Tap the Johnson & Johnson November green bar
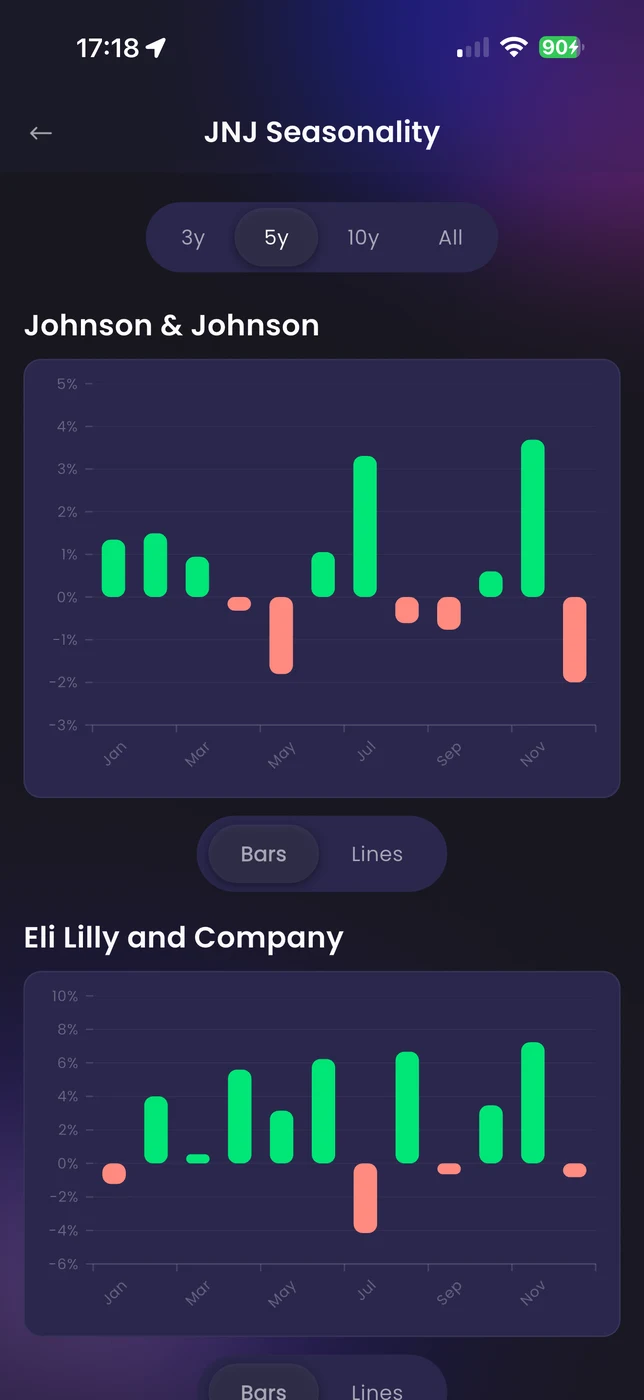 coord(533,518)
